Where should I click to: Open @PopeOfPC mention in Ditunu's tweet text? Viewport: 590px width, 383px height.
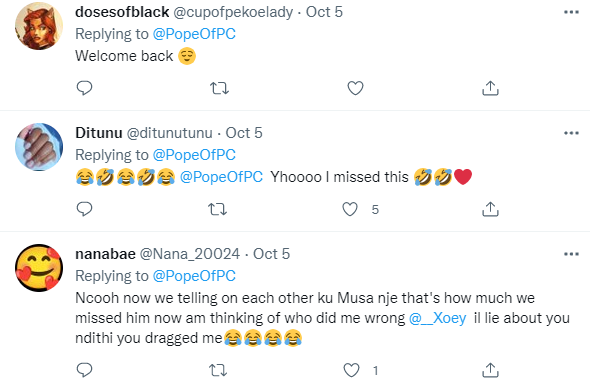(221, 177)
